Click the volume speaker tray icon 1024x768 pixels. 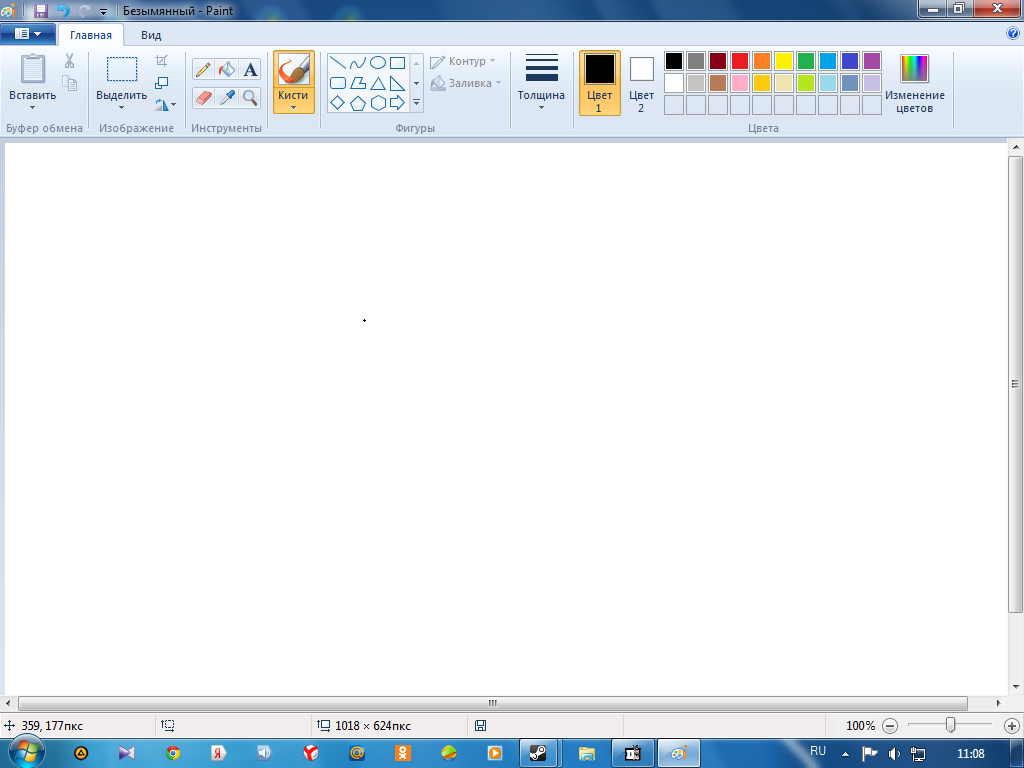pyautogui.click(x=895, y=754)
